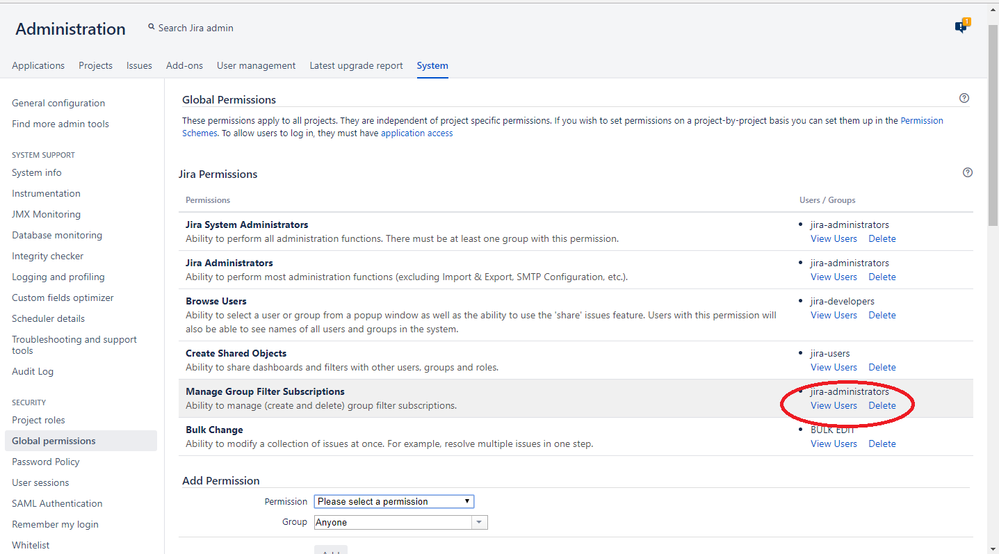Open Password Policy page

click(45, 462)
